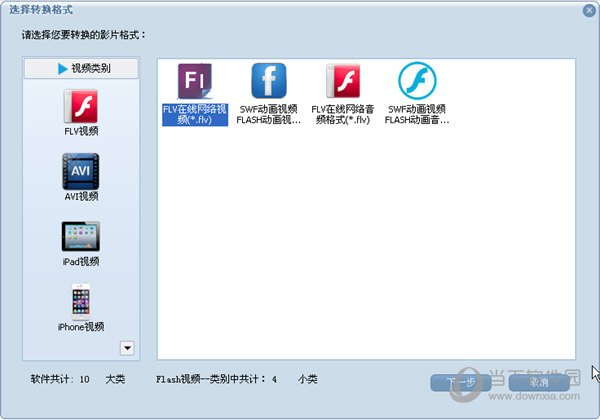This screenshot has width=600, height=420.
Task: Click the iPad视频 label text
Action: point(81,262)
